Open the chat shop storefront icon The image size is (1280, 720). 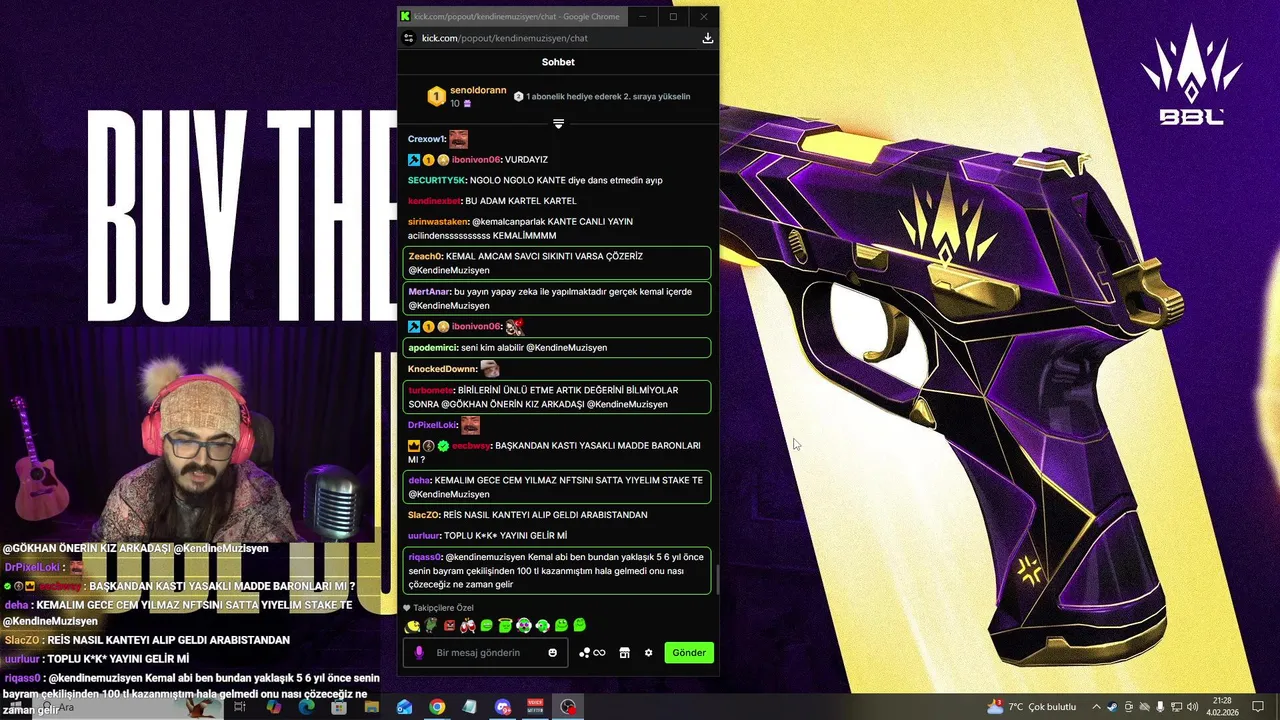(624, 653)
